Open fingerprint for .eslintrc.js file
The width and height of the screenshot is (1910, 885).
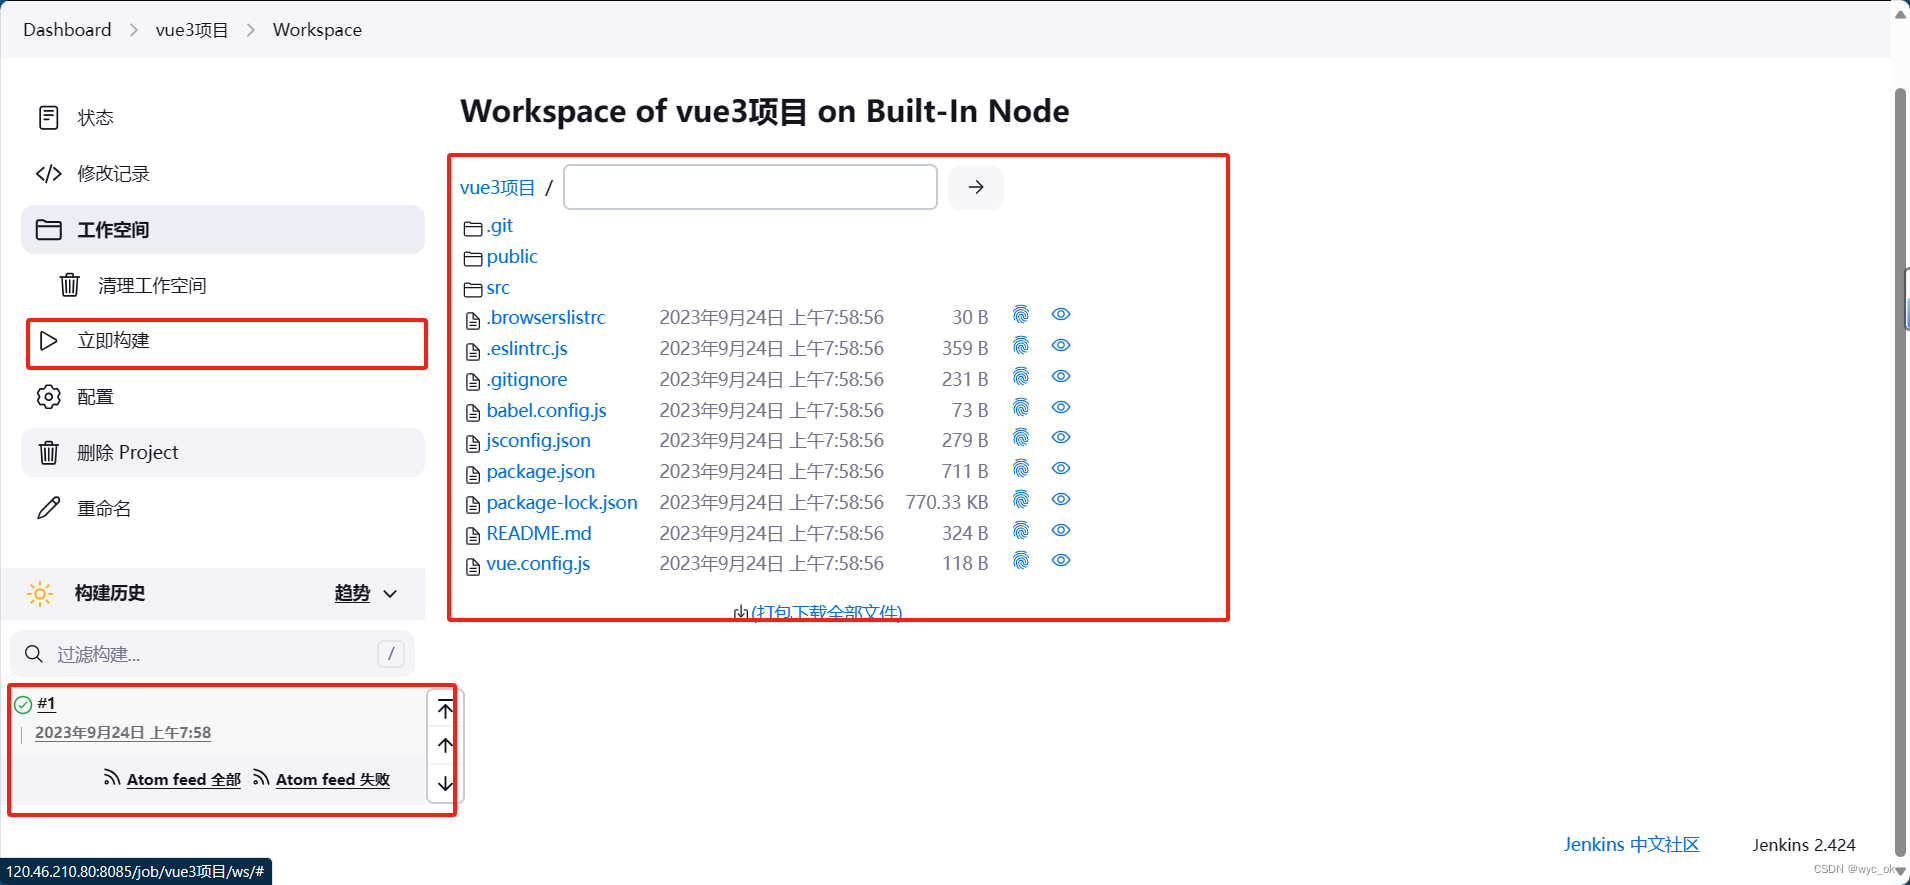[1020, 346]
